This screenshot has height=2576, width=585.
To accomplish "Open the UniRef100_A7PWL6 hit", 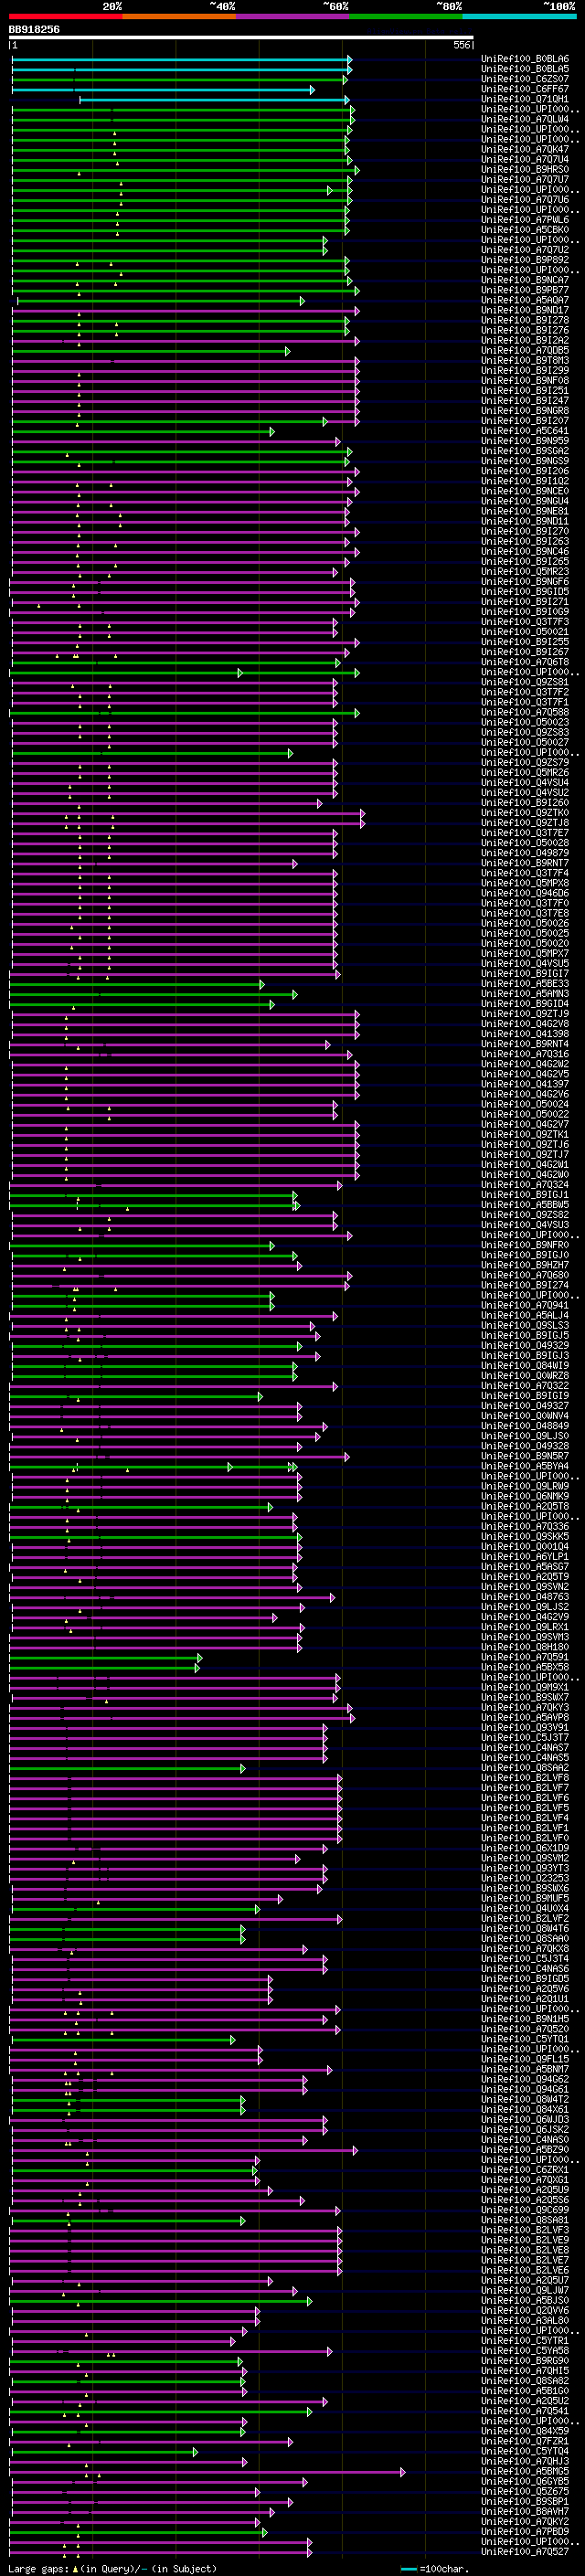I will [525, 220].
